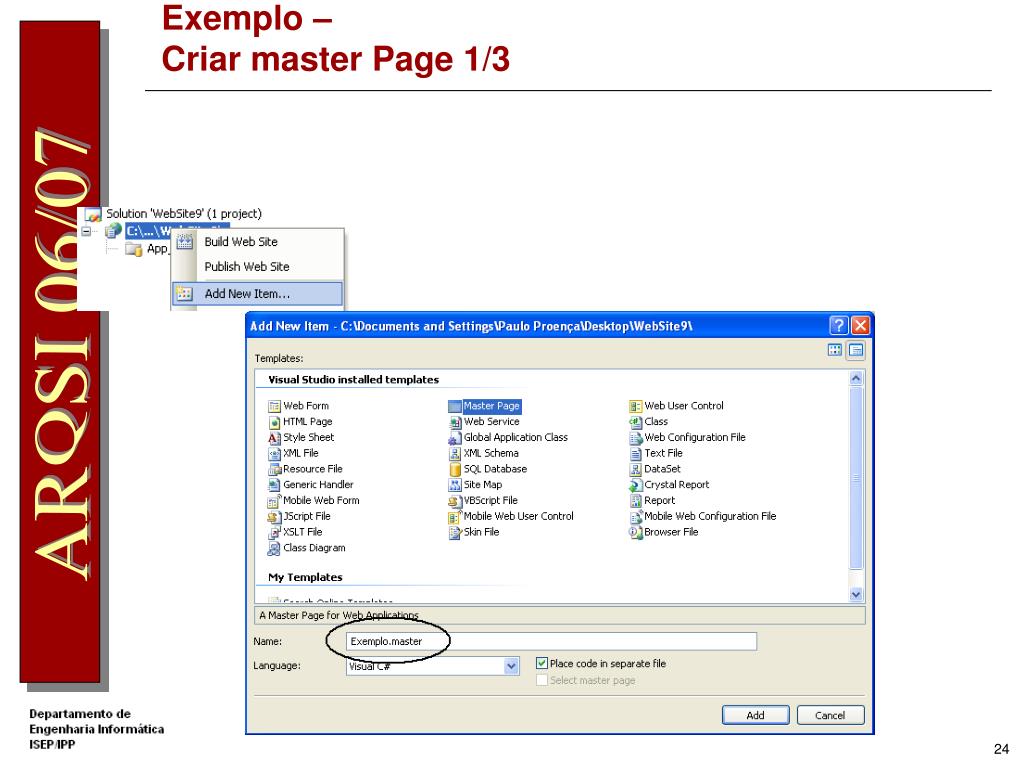Pick the XML Schema template icon
Screen dimensions: 1024x768
pyautogui.click(x=455, y=453)
